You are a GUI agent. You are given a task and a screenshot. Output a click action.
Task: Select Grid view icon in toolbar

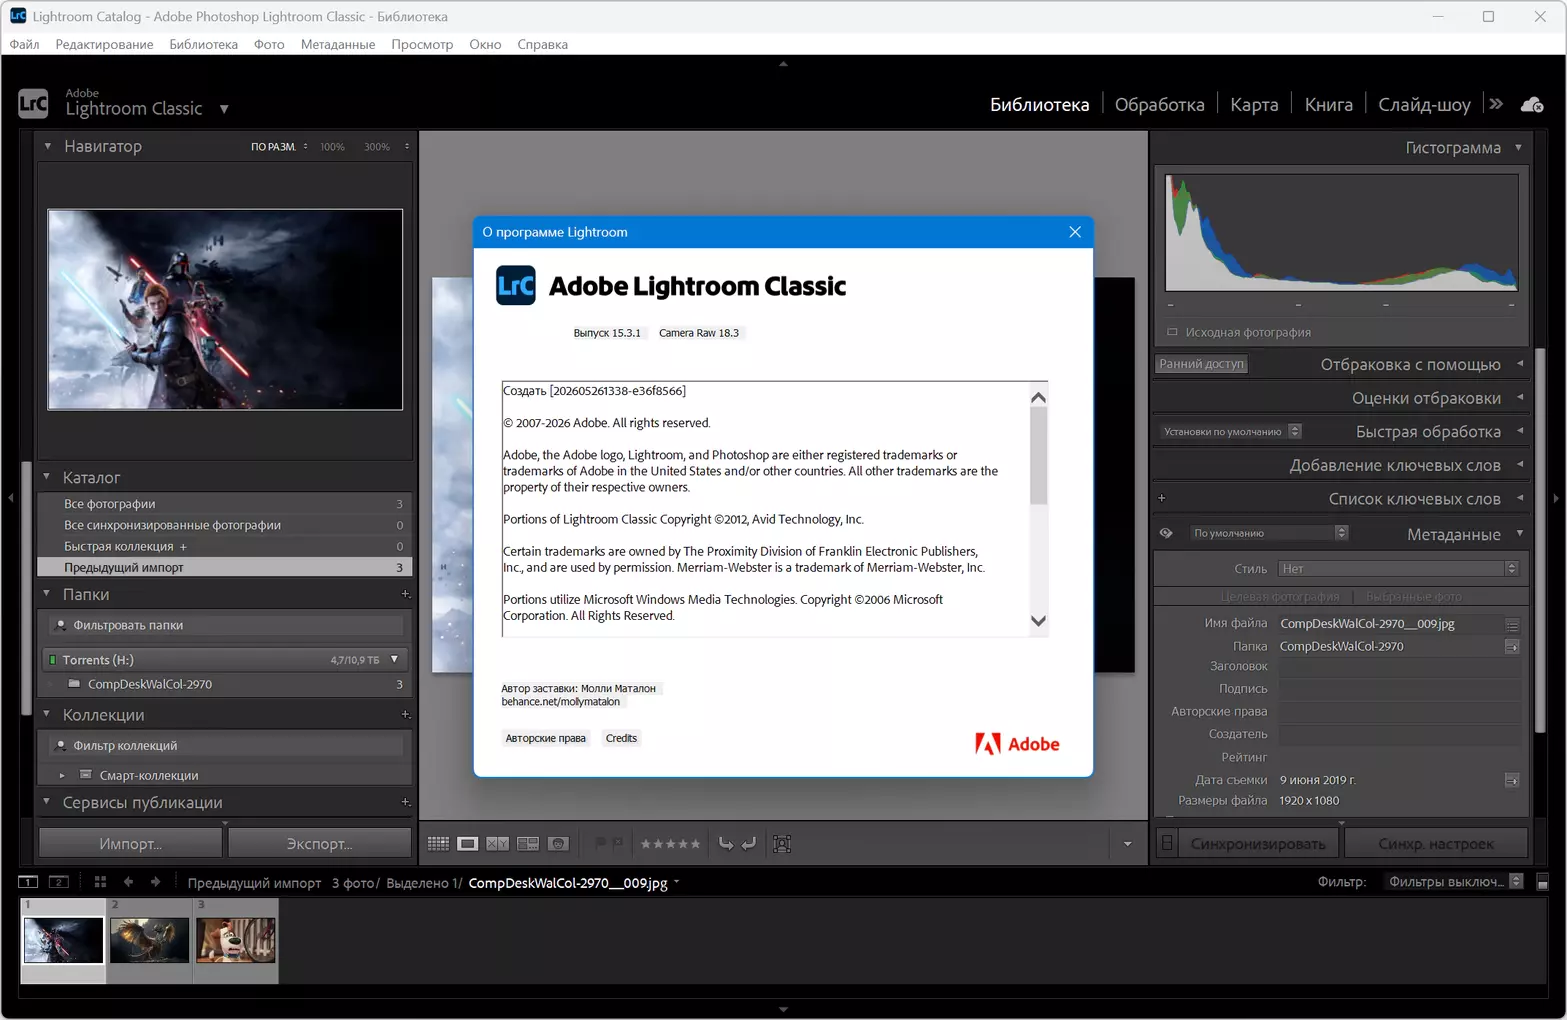(x=438, y=844)
